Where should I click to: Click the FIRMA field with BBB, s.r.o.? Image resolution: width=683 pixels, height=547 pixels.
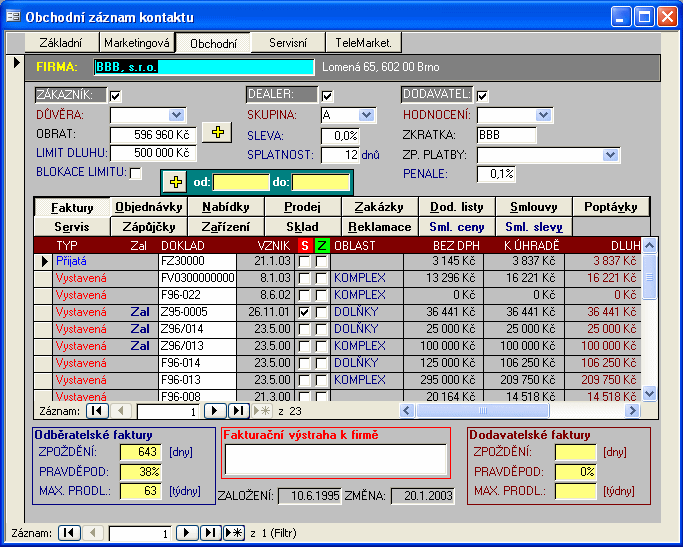[204, 67]
